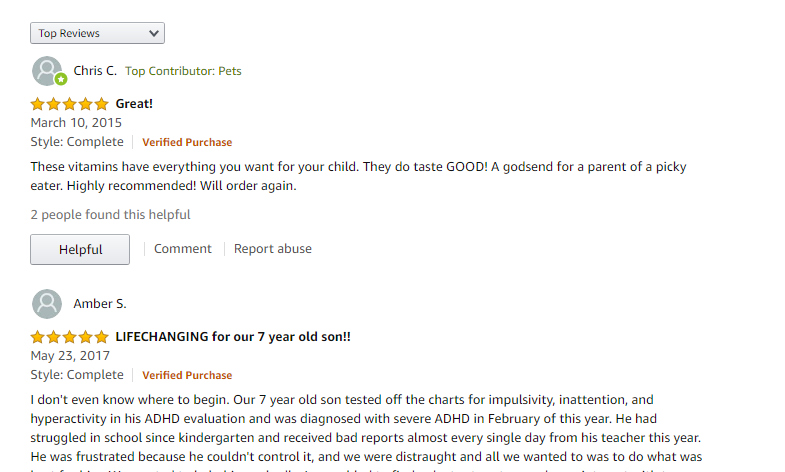The width and height of the screenshot is (785, 472).
Task: Mark Chris C.'s review as Helpful
Action: click(x=80, y=249)
